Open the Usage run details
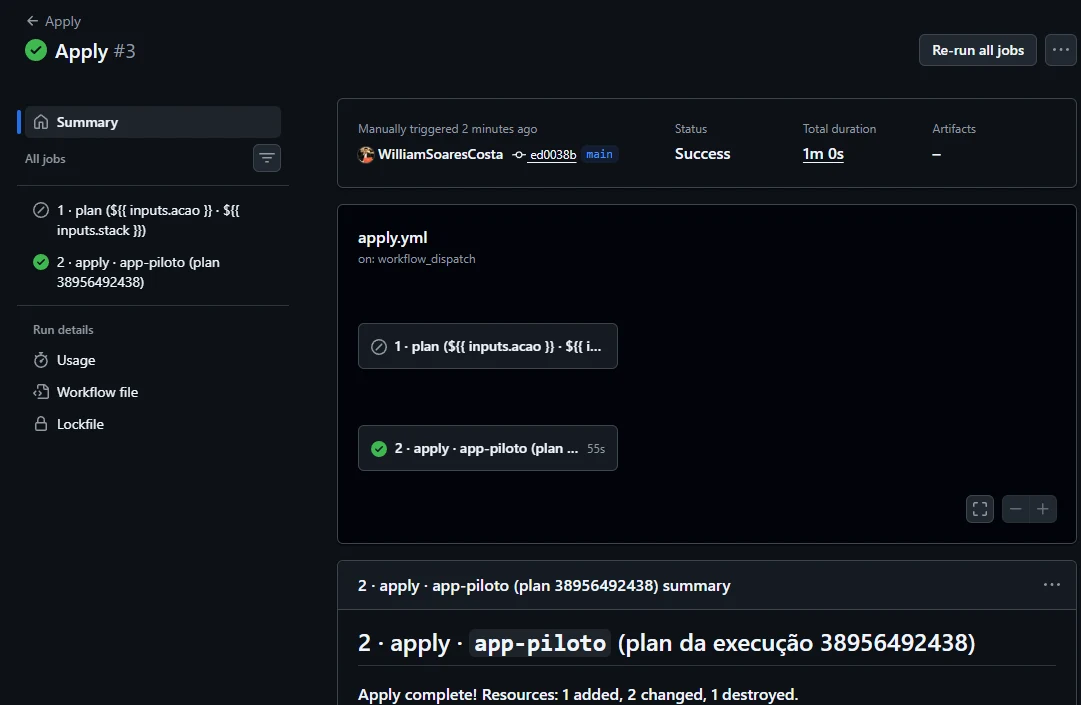Screen dimensions: 1081x705 [x=76, y=360]
